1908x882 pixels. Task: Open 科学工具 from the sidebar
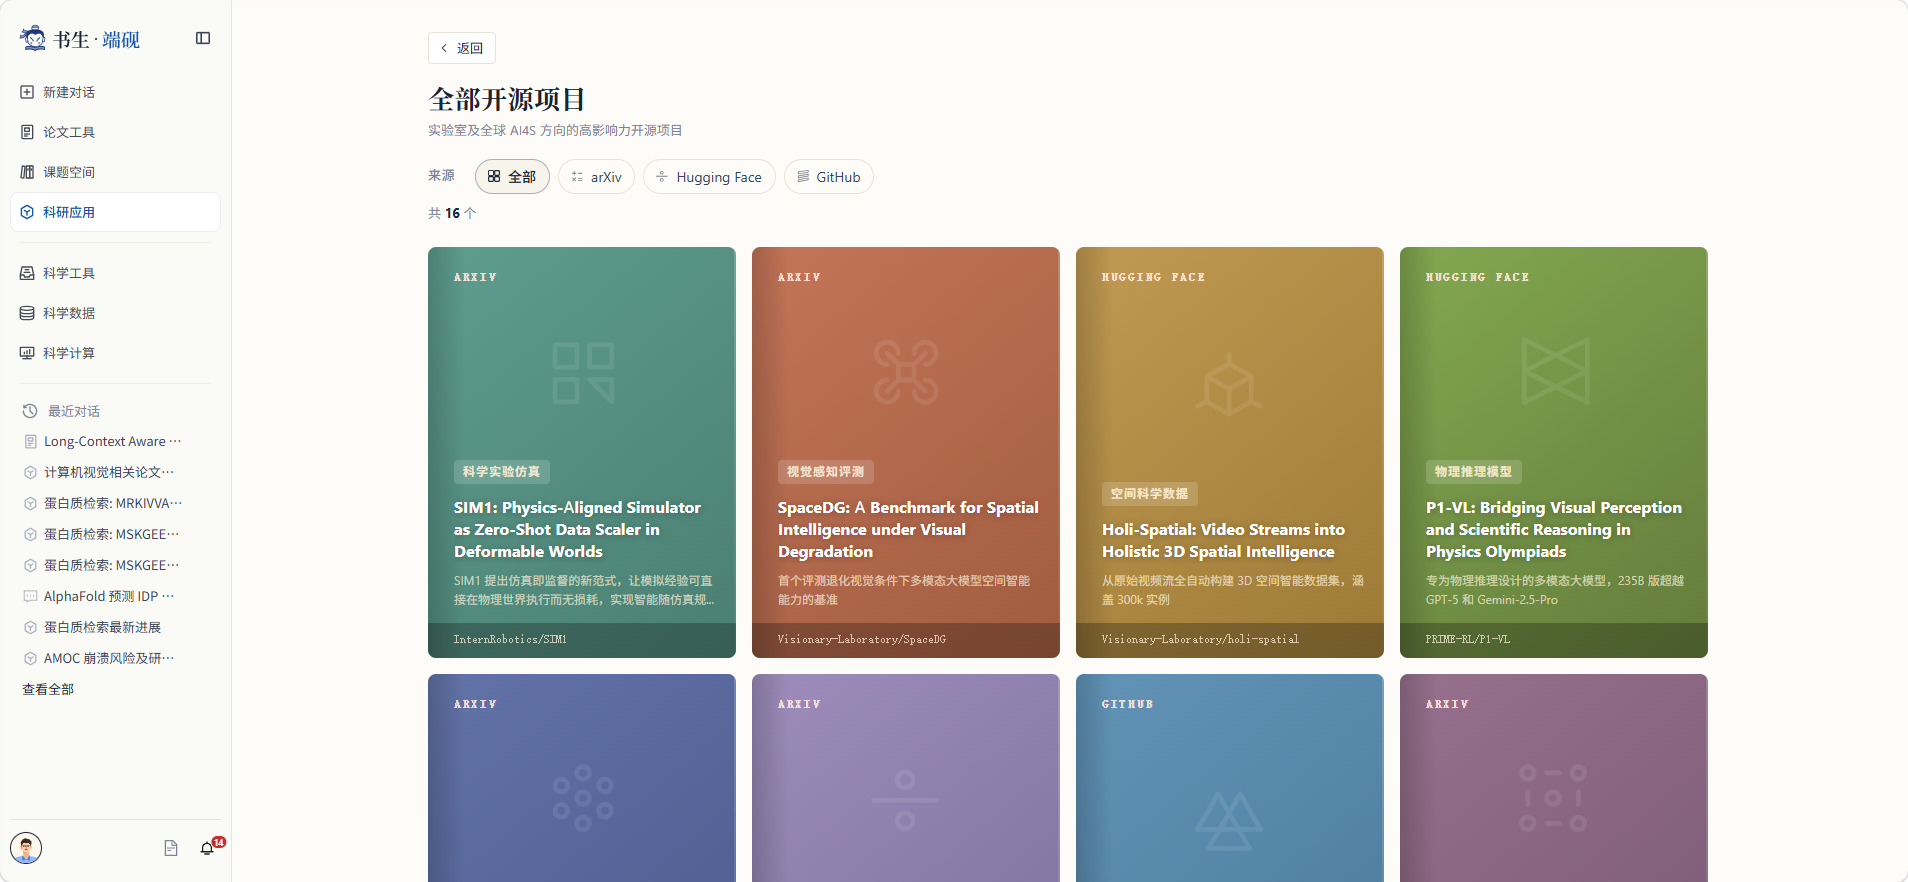pyautogui.click(x=115, y=273)
